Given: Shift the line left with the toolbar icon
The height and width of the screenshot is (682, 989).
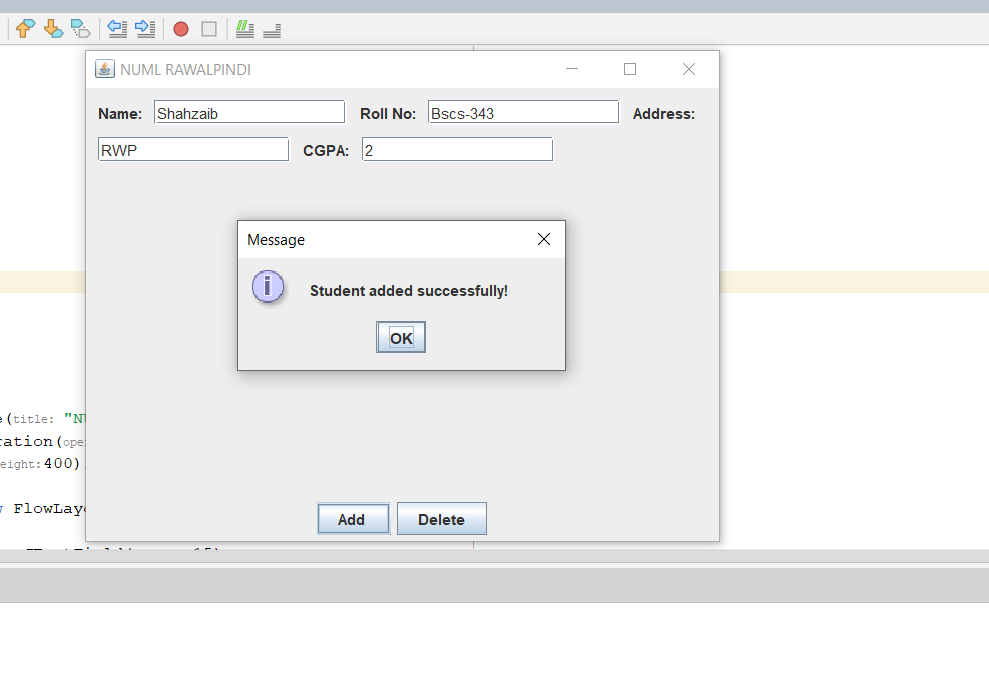Looking at the screenshot, I should (117, 29).
